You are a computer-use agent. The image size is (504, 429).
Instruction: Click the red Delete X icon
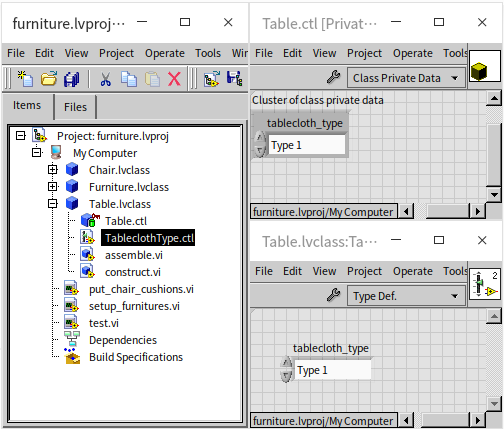pos(174,79)
